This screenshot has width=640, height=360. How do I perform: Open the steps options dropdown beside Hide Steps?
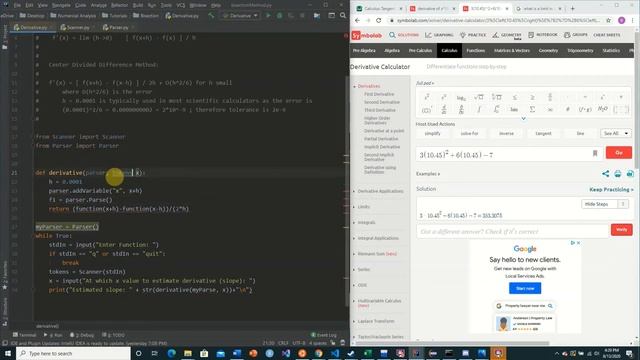tap(623, 204)
